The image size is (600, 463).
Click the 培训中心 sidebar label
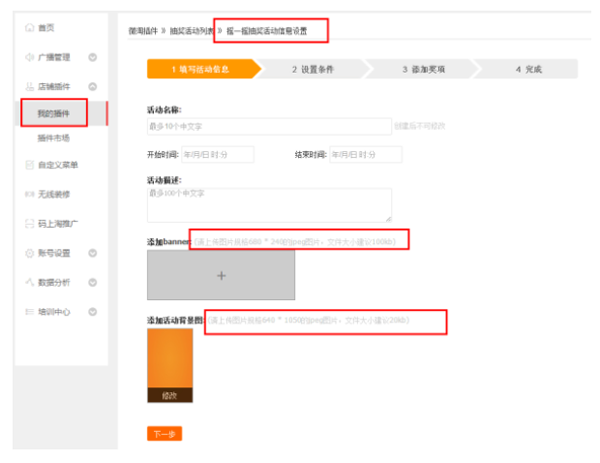pyautogui.click(x=54, y=312)
